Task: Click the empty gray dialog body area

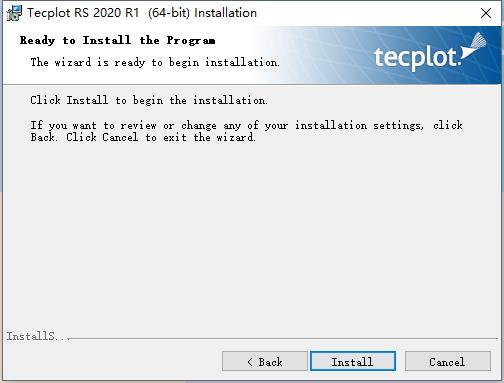Action: click(x=252, y=233)
